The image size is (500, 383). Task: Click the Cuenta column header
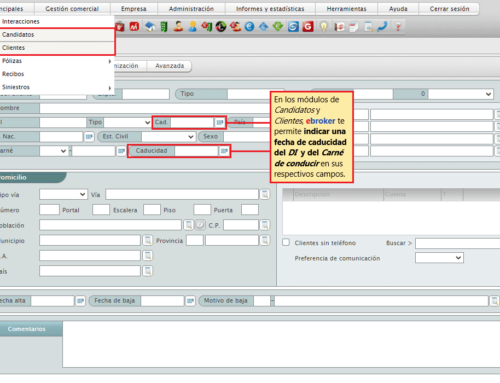pos(412,194)
